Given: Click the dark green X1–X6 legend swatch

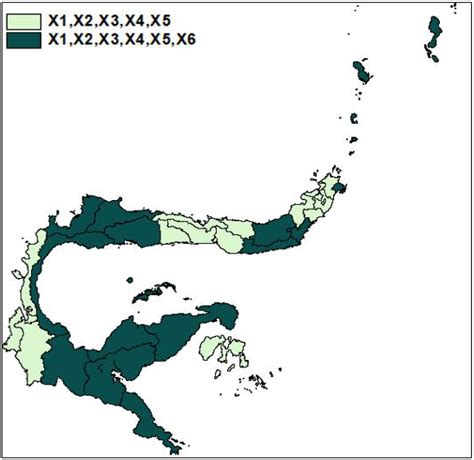Looking at the screenshot, I should click(x=24, y=40).
